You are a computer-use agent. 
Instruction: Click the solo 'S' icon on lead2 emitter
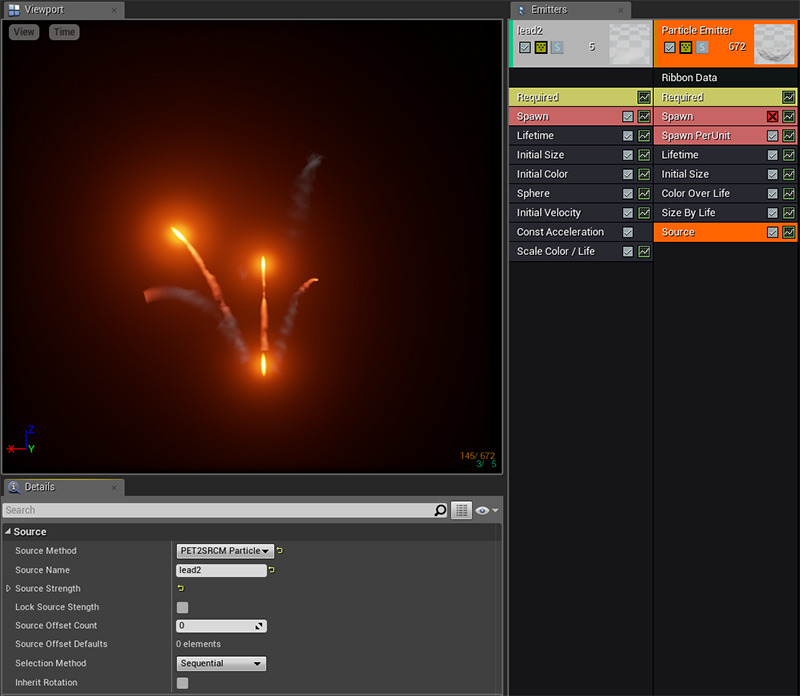coord(557,47)
